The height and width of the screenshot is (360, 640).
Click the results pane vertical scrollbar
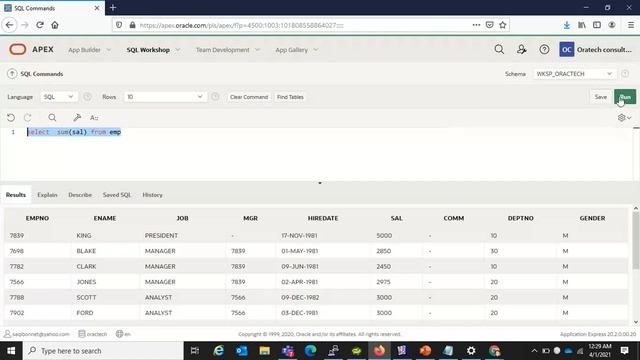(636, 240)
